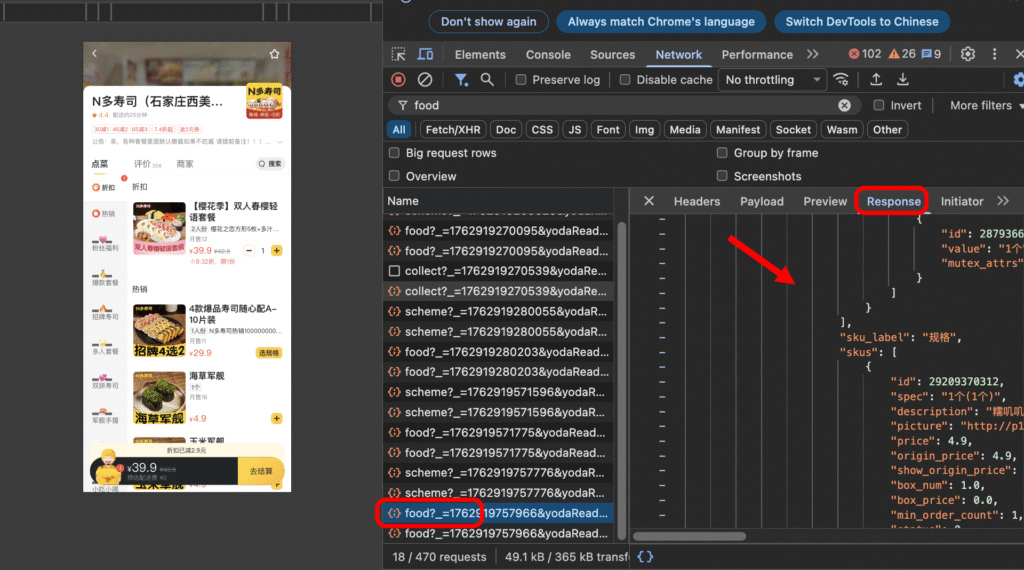Open DevTools settings gear
The height and width of the screenshot is (570, 1024).
(968, 54)
